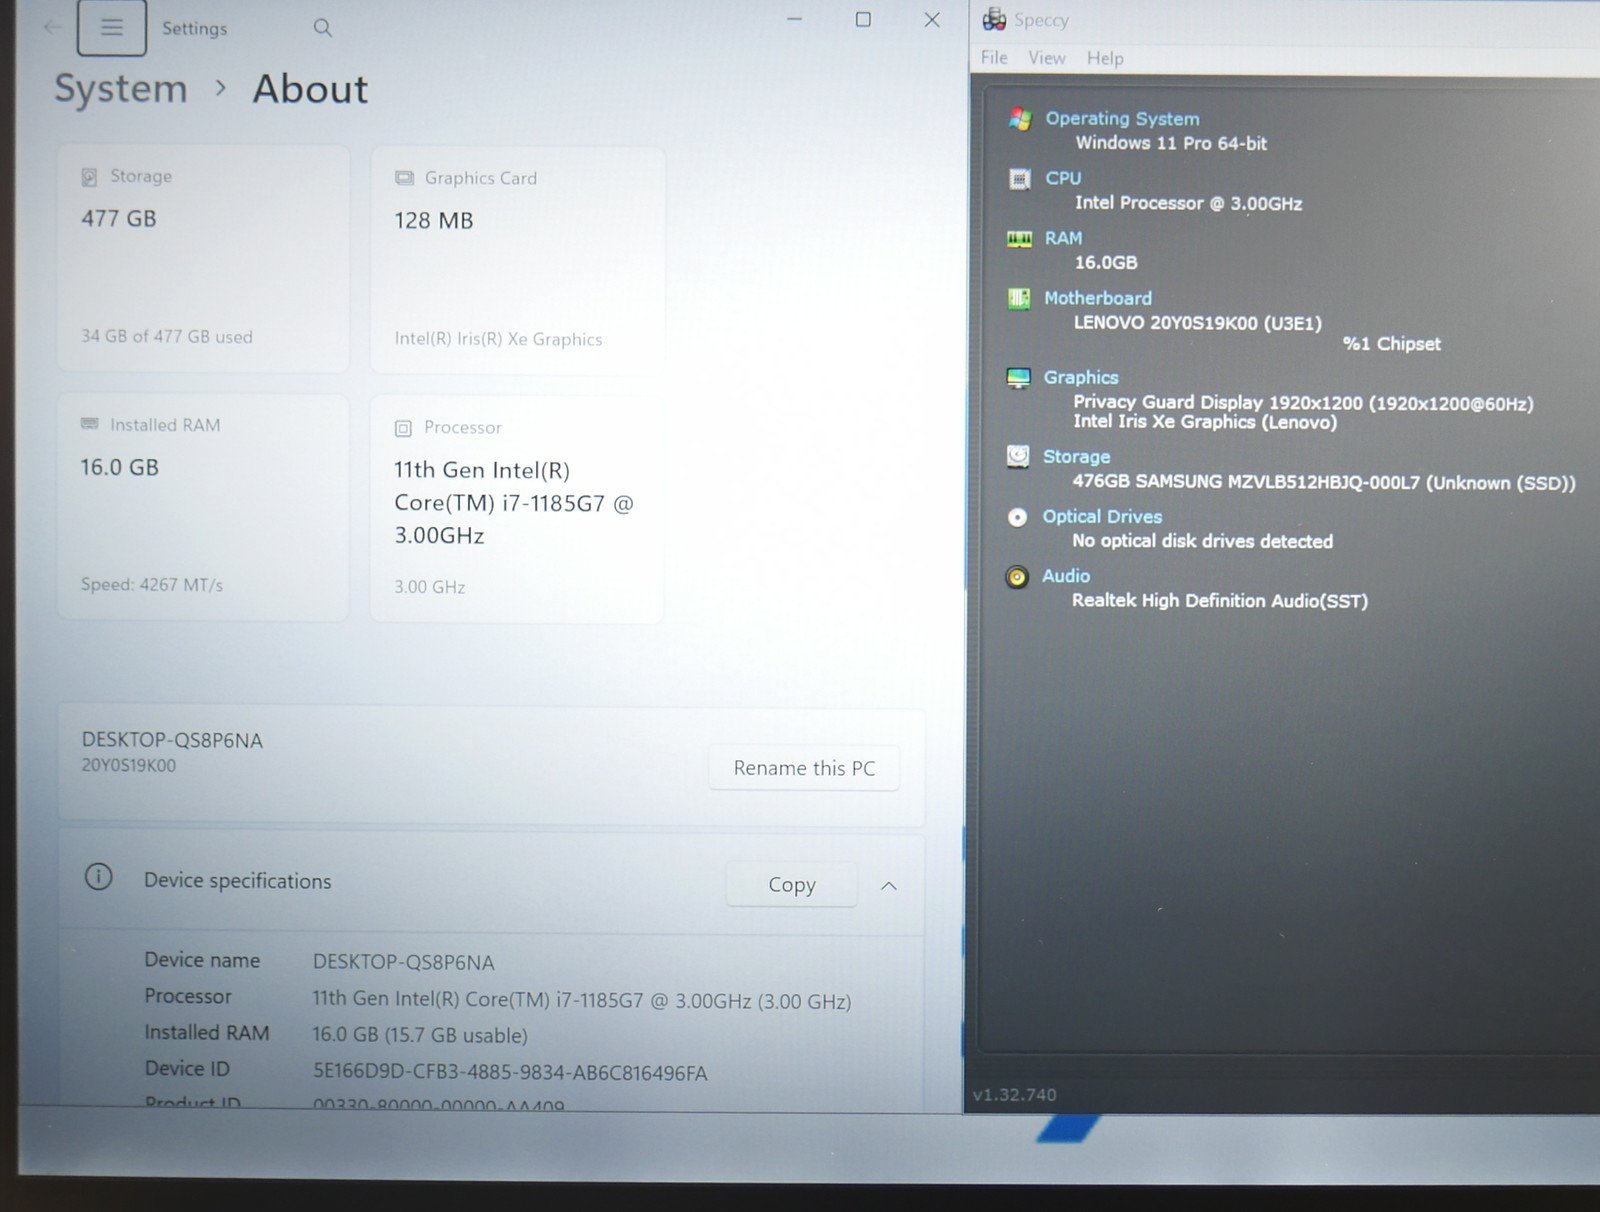Click Speccy's Audio speaker icon
The height and width of the screenshot is (1212, 1600).
pyautogui.click(x=1017, y=577)
